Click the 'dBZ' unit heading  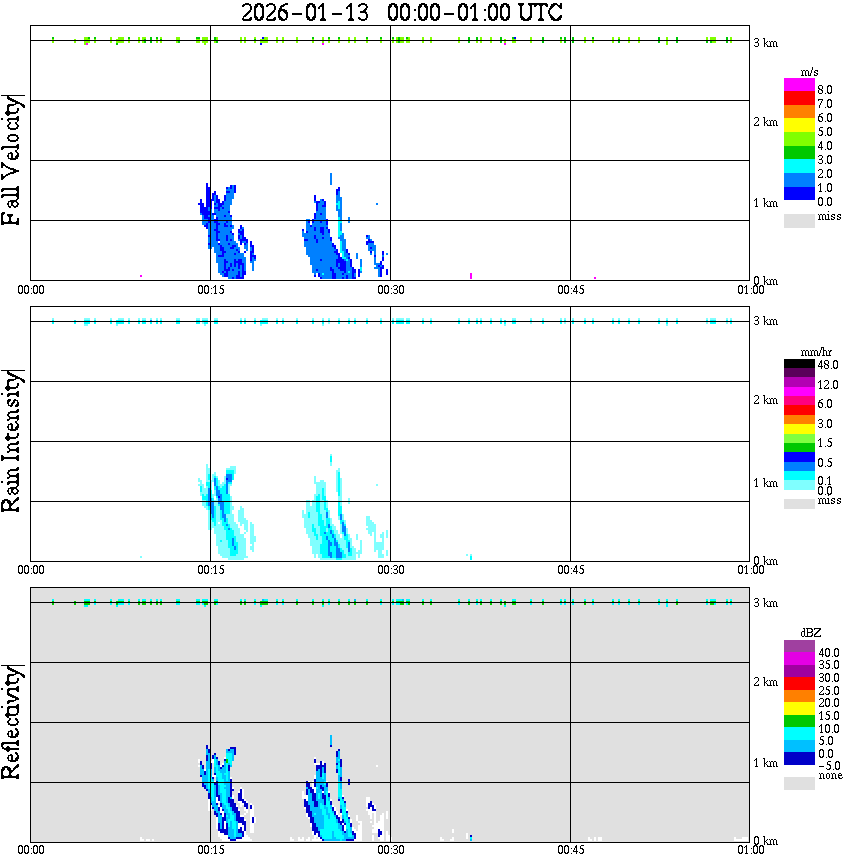(x=811, y=633)
